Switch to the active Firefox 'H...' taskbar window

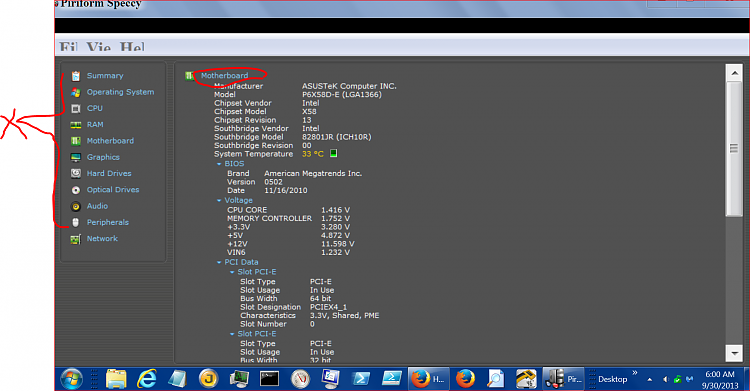click(x=429, y=379)
